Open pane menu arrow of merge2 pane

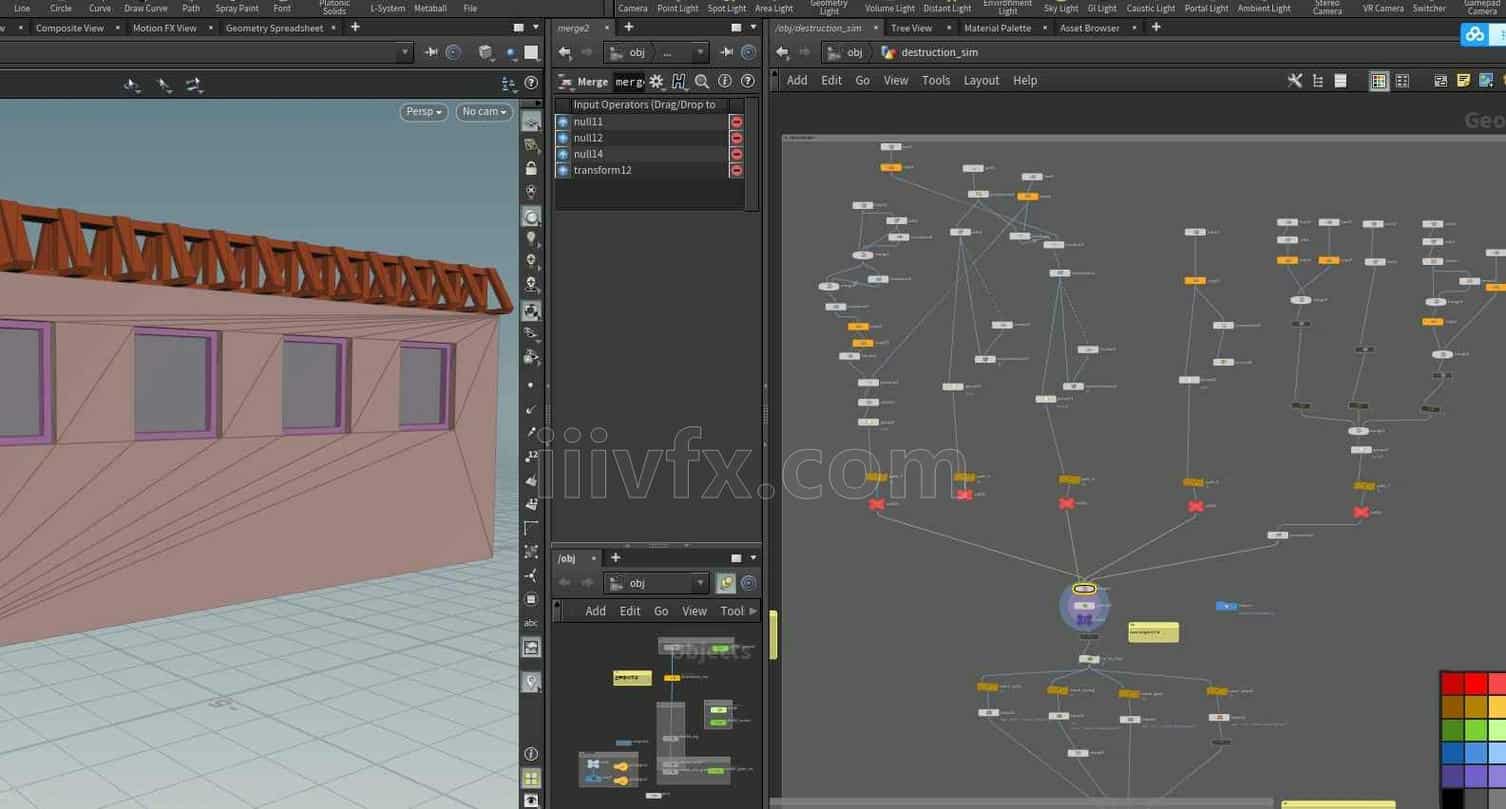[753, 28]
